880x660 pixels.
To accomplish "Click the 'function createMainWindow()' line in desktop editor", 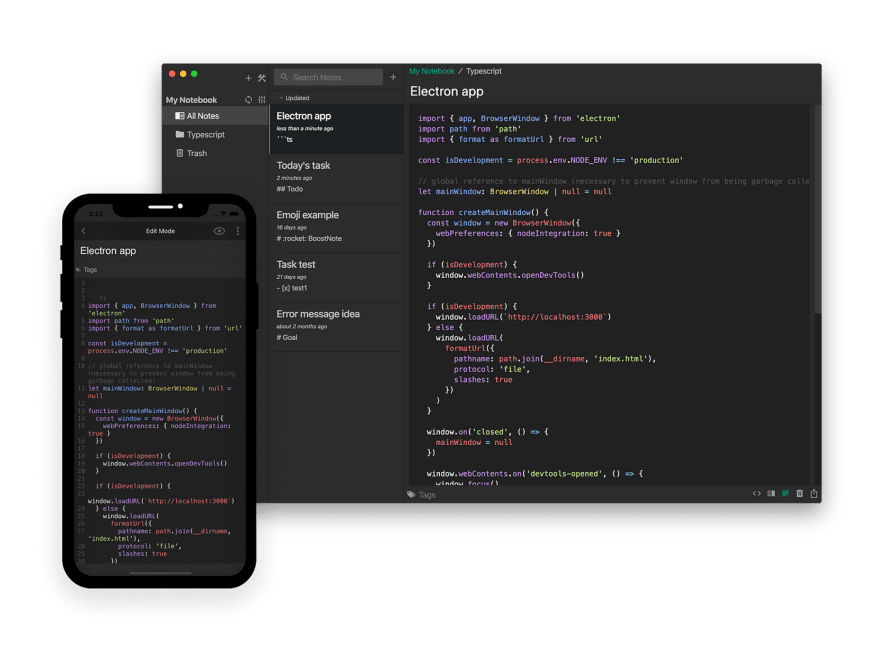I will coord(483,212).
